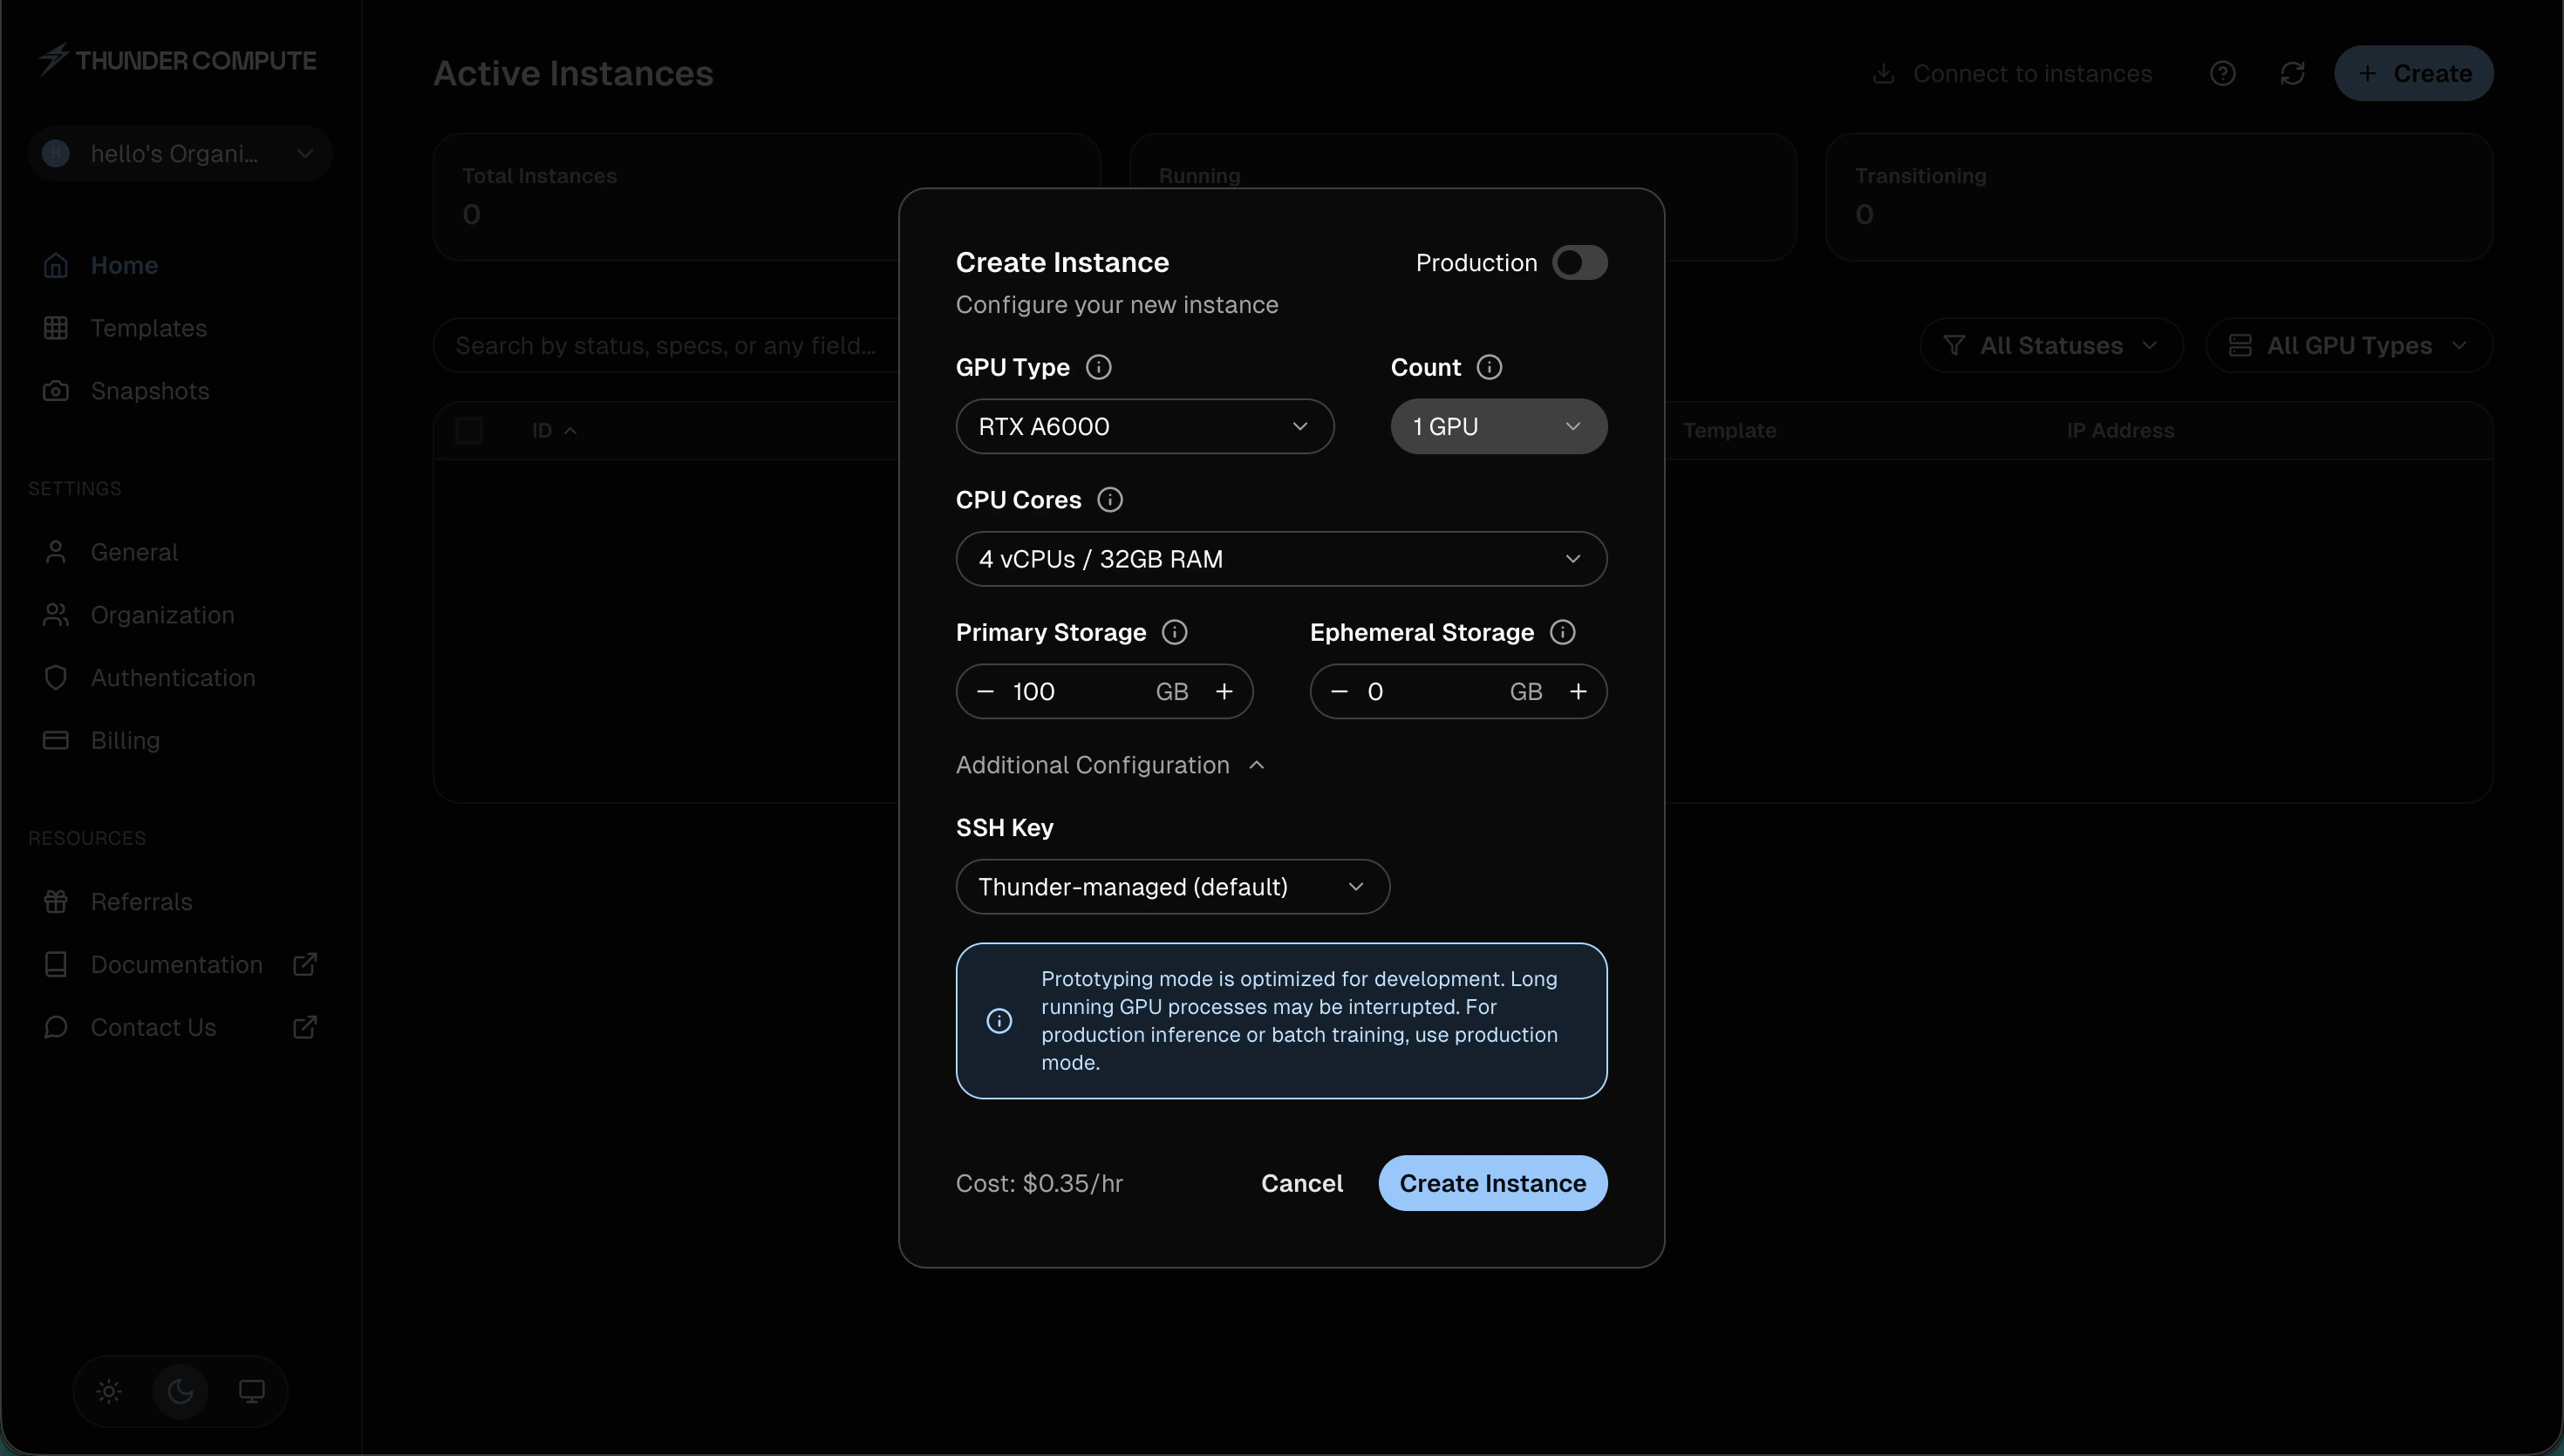This screenshot has width=2564, height=1456.
Task: Click the Primary Storage info icon
Action: pyautogui.click(x=1174, y=633)
